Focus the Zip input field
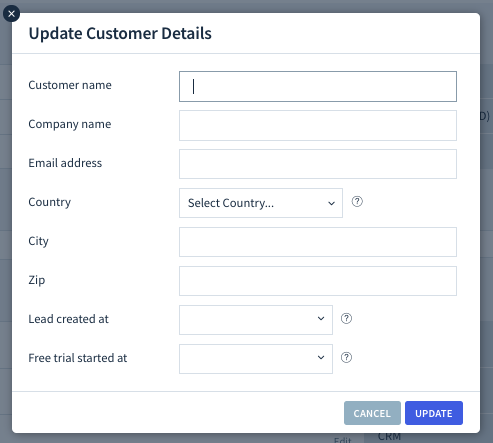493x443 pixels. 318,281
